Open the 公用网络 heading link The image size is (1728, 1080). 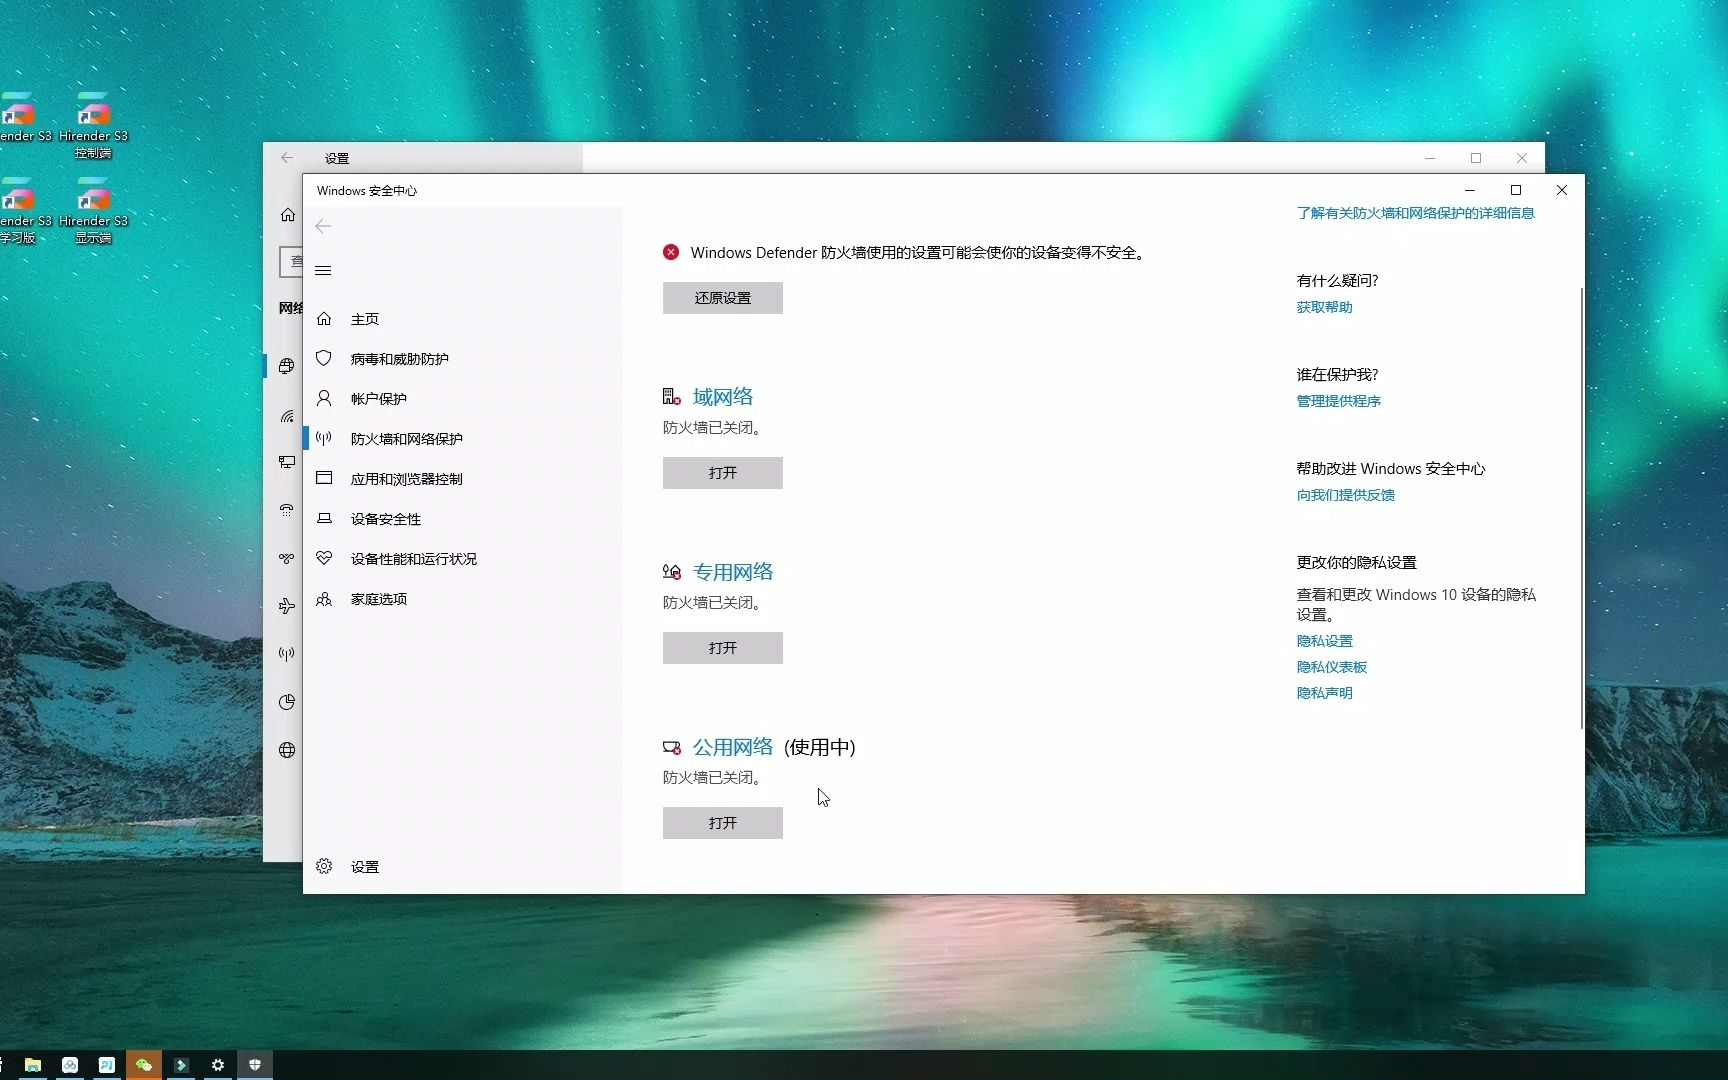[733, 747]
